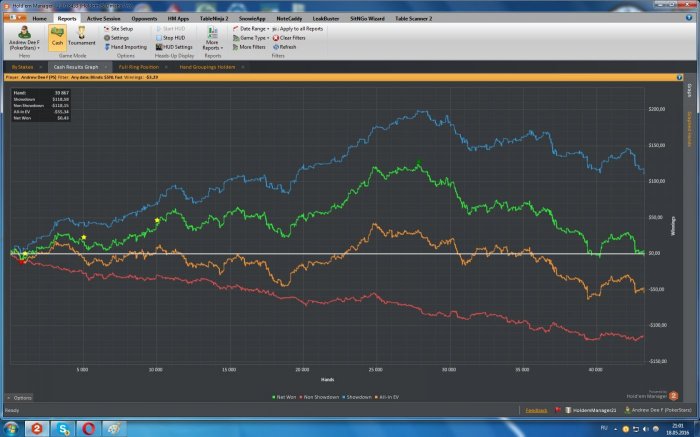Open Skype from taskbar
This screenshot has height=437, width=700.
62,429
